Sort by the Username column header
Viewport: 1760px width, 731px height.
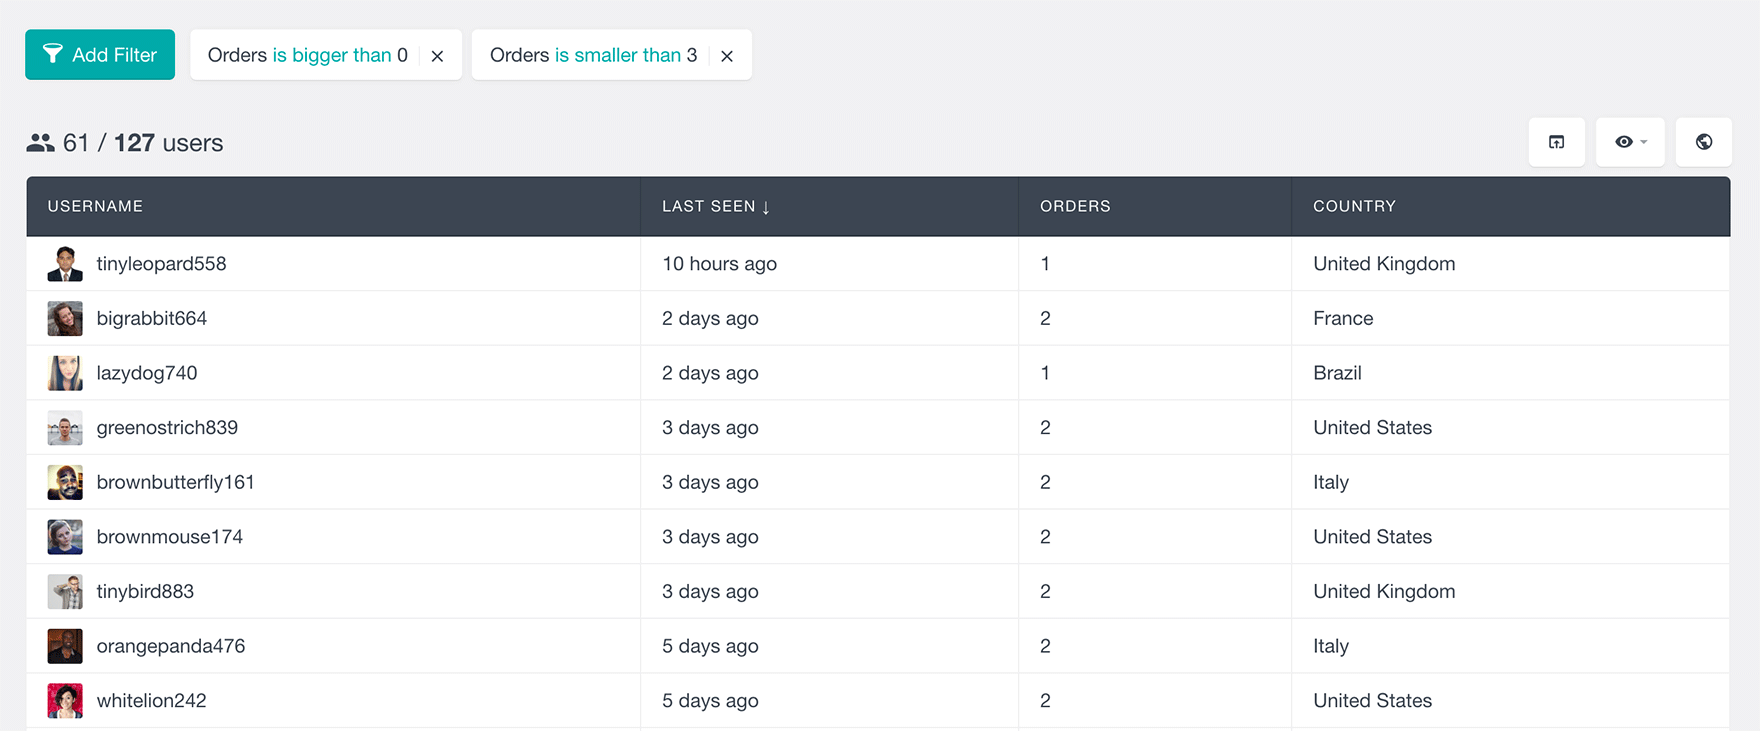tap(95, 206)
